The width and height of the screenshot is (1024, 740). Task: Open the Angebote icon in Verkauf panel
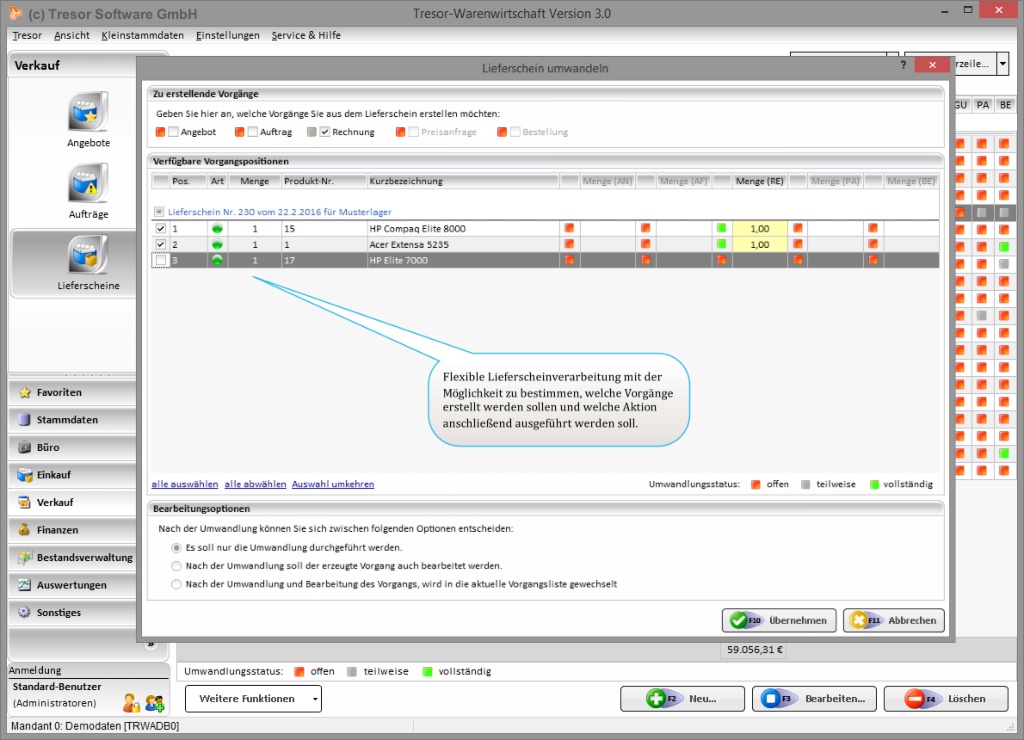coord(88,113)
